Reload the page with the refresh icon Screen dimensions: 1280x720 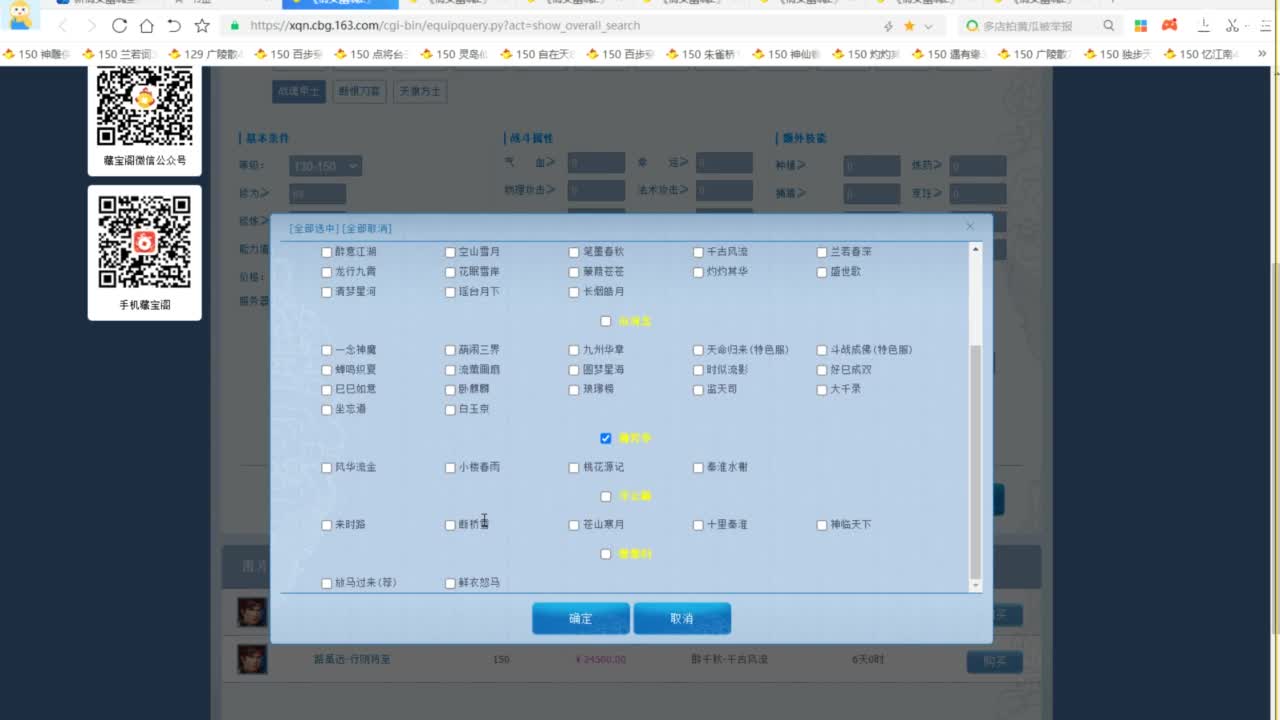119,26
